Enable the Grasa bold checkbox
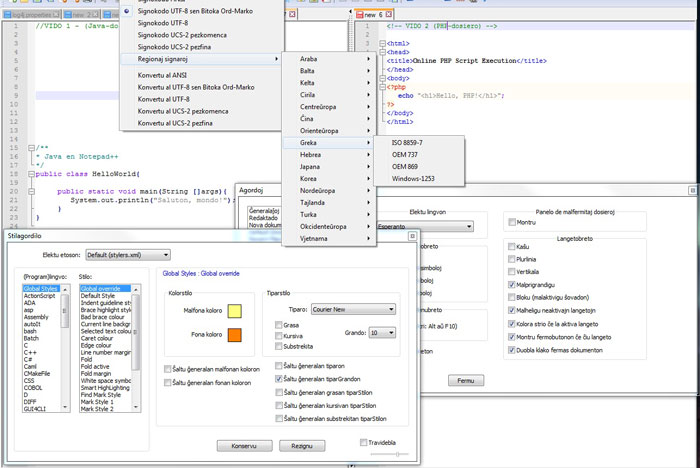The image size is (700, 468). [x=279, y=325]
